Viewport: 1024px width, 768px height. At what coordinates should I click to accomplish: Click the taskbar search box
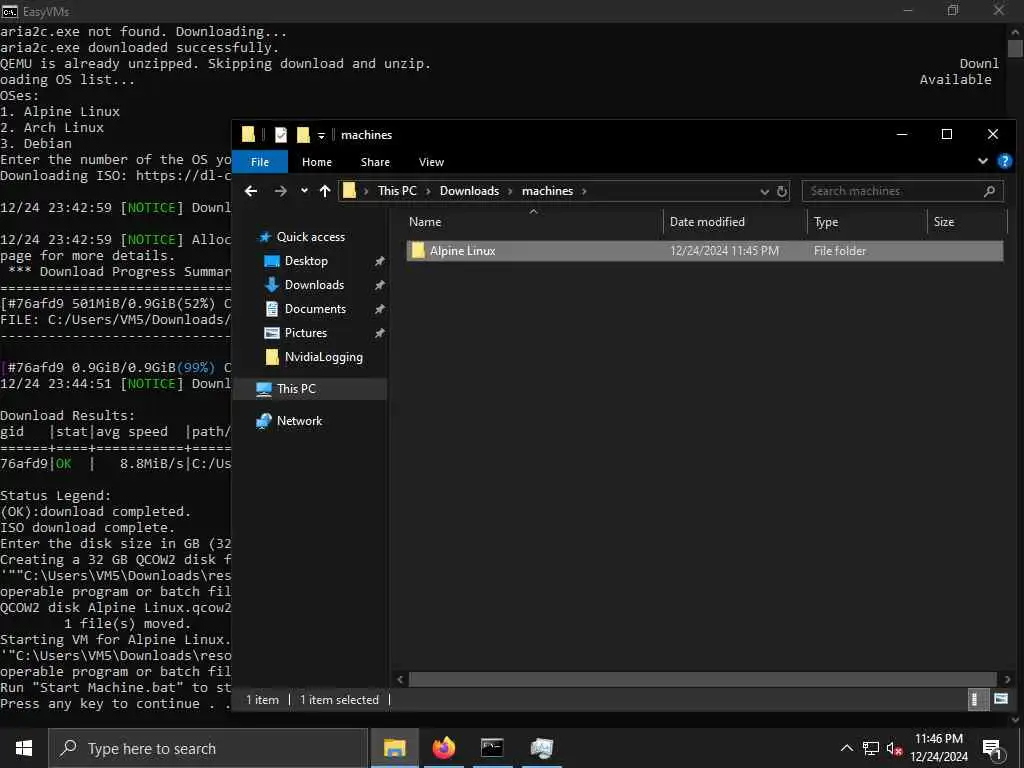(208, 748)
